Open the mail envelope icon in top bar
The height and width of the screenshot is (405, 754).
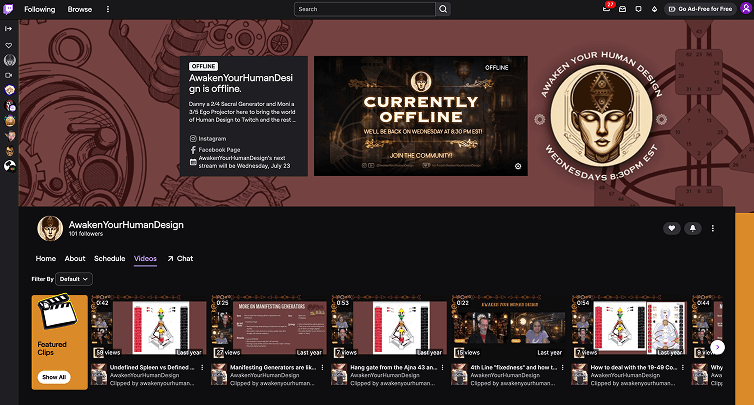coord(622,9)
